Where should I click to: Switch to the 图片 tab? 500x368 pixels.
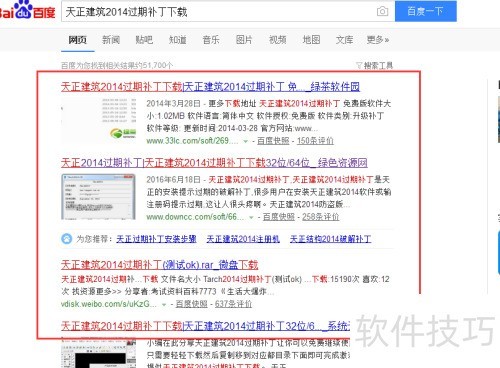[244, 40]
